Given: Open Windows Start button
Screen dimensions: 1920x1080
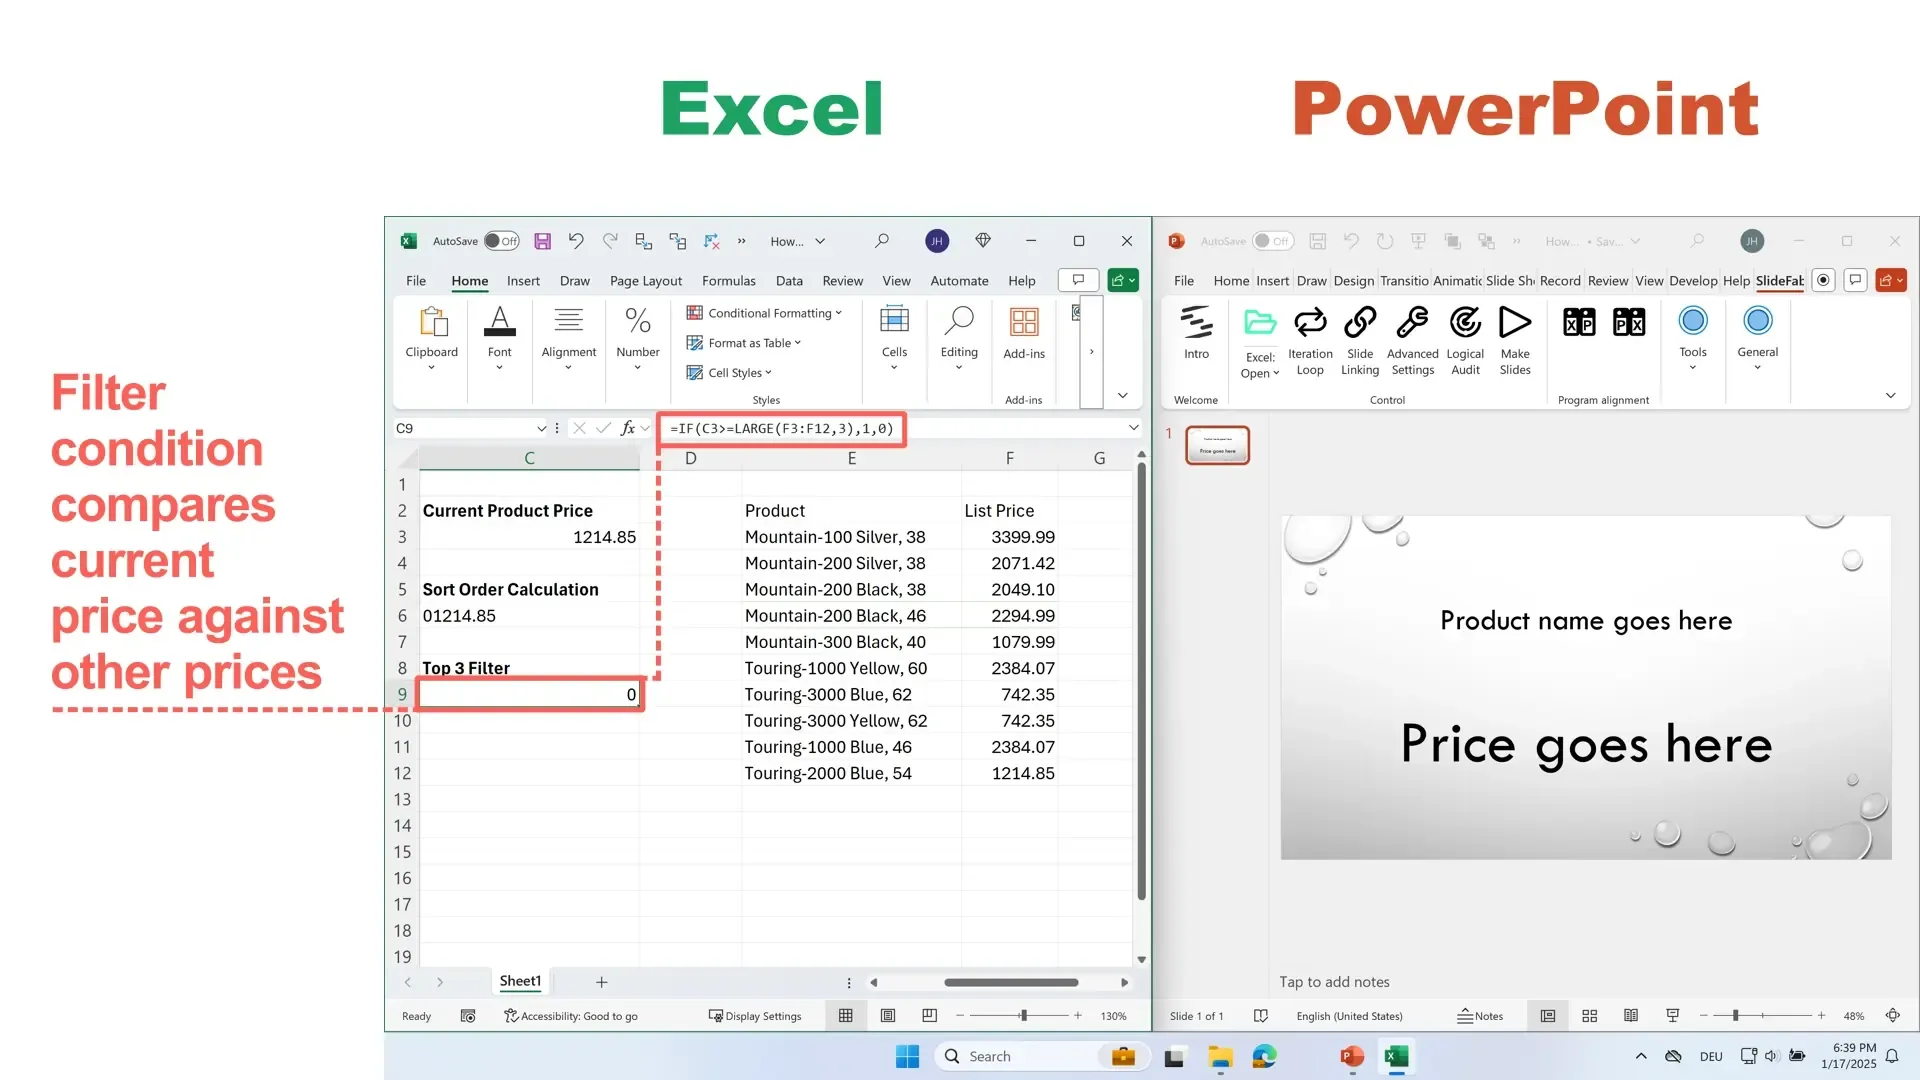Looking at the screenshot, I should click(907, 1056).
